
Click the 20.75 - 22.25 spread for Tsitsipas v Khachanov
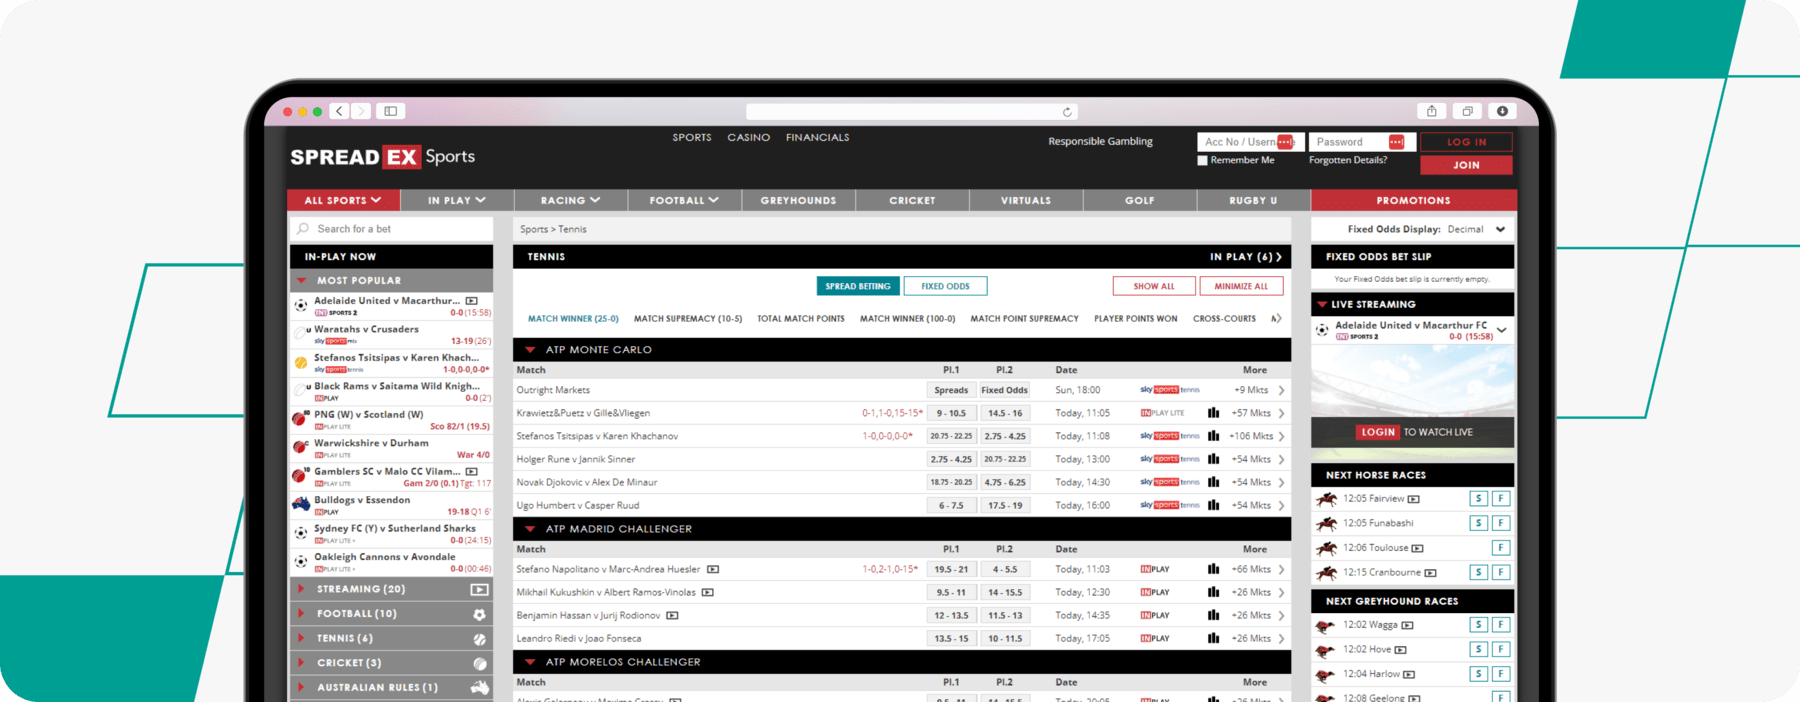click(951, 436)
